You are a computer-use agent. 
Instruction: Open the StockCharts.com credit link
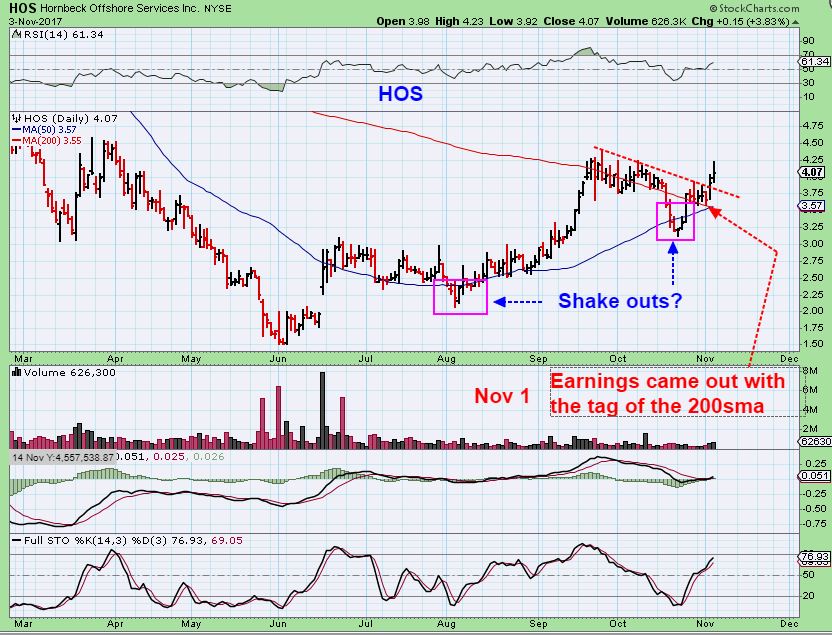[x=754, y=8]
